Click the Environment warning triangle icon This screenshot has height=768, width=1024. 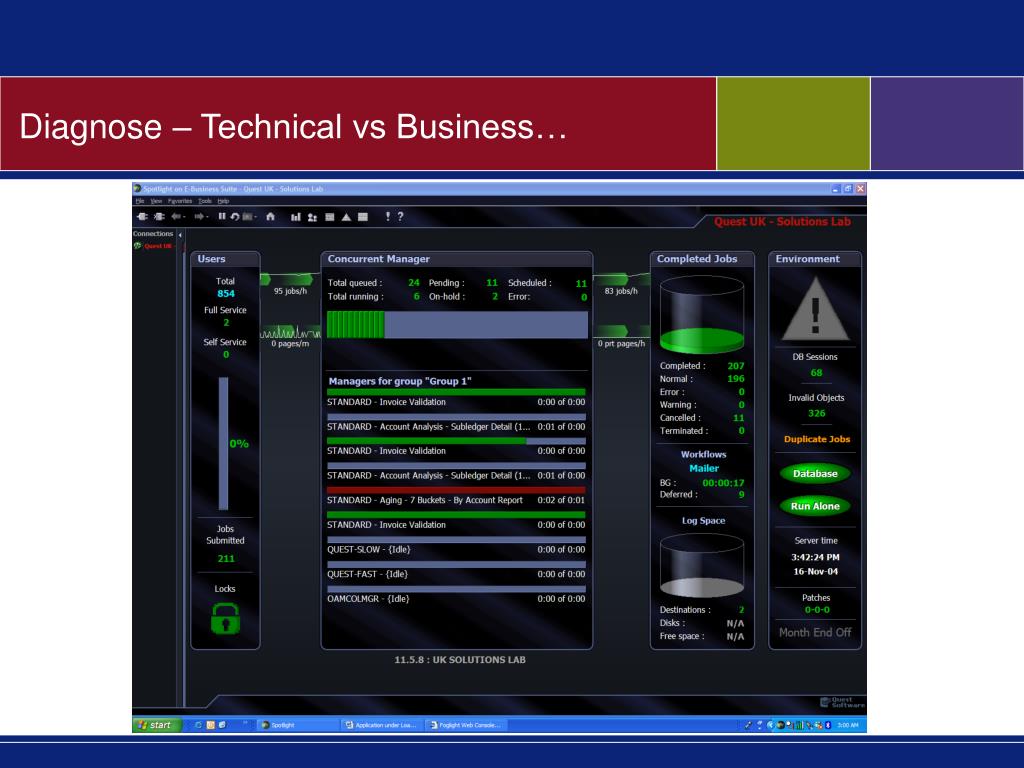click(x=815, y=310)
